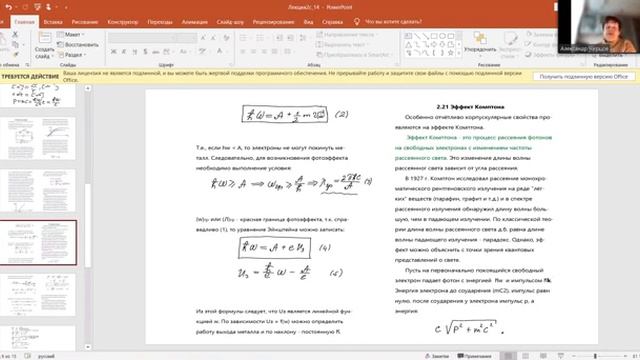Click the Increase Indent icon
The height and width of the screenshot is (360, 640).
[290, 38]
